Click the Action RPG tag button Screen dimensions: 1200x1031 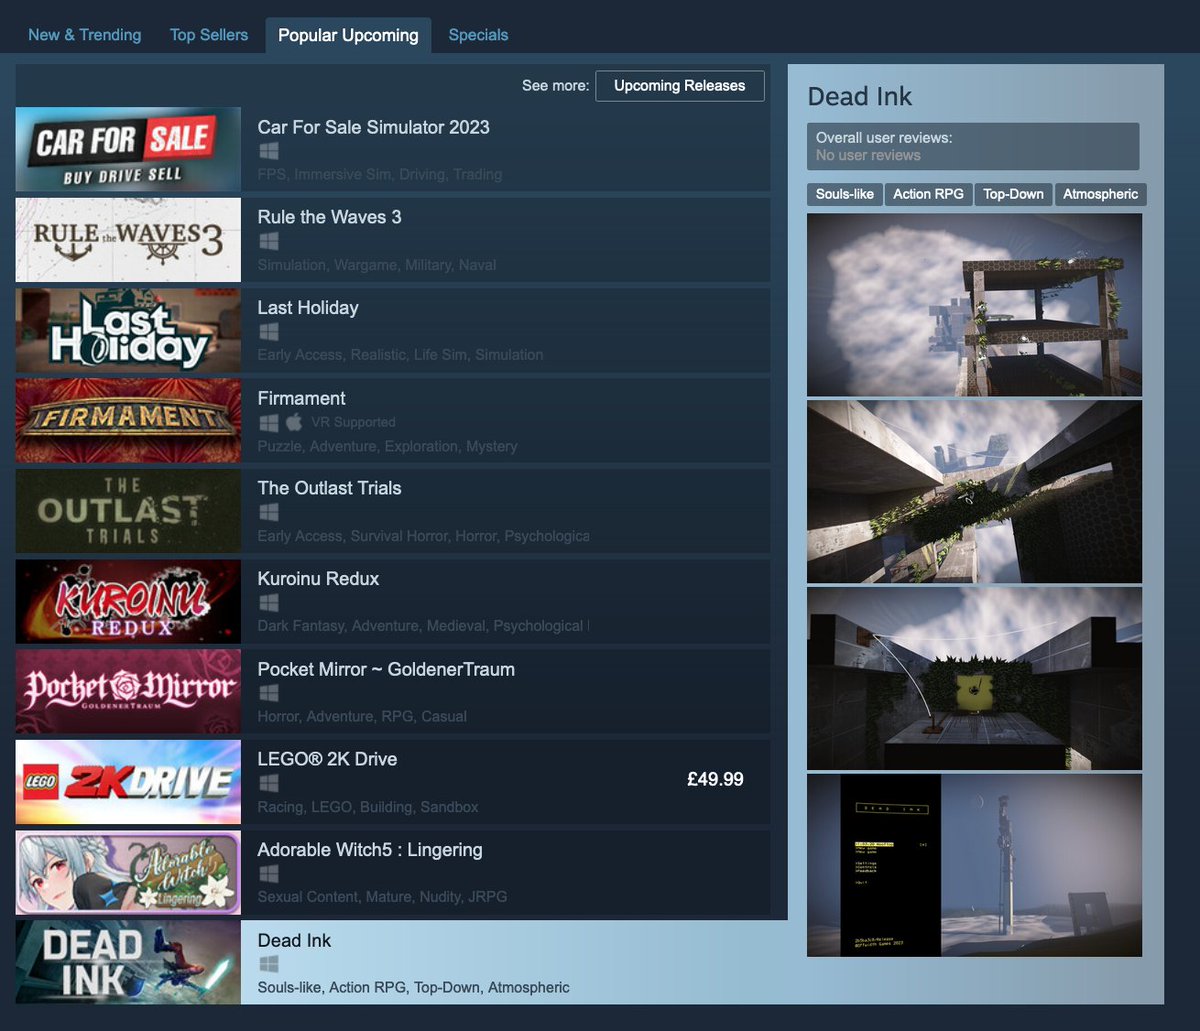click(x=928, y=194)
